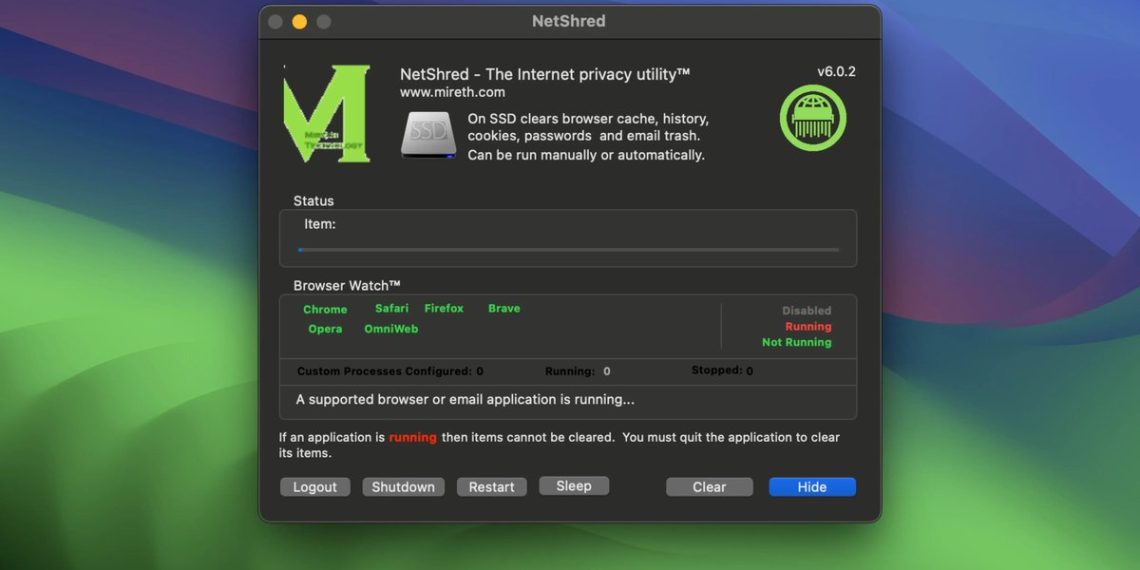
Task: Select Firefox in Browser Watch
Action: [443, 309]
